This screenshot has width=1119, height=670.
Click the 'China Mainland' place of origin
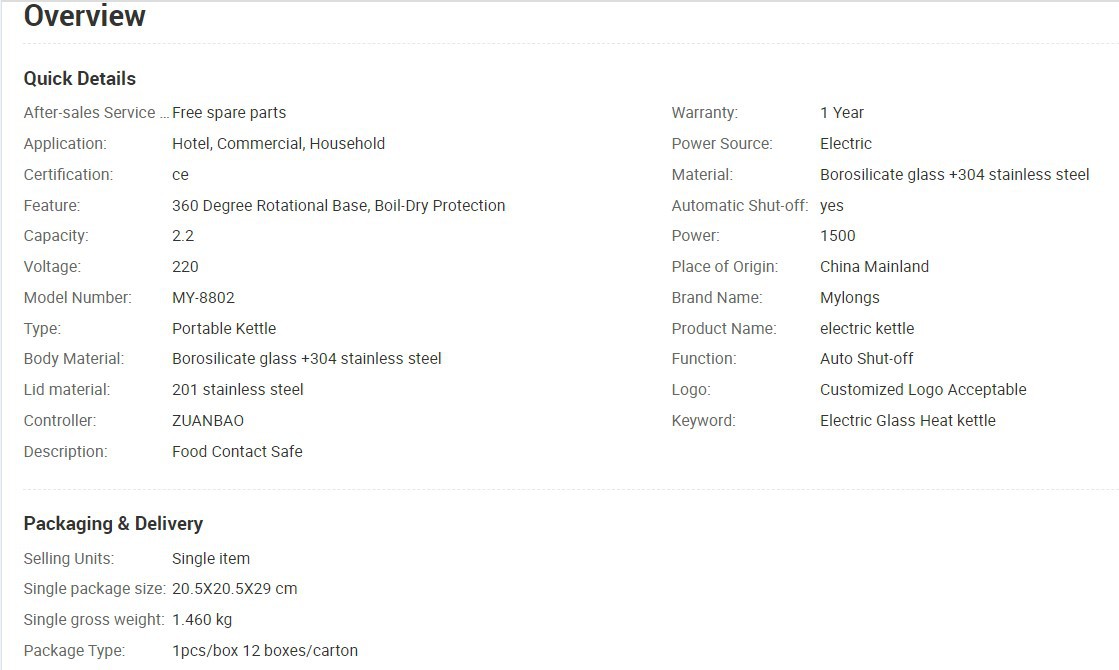click(874, 266)
